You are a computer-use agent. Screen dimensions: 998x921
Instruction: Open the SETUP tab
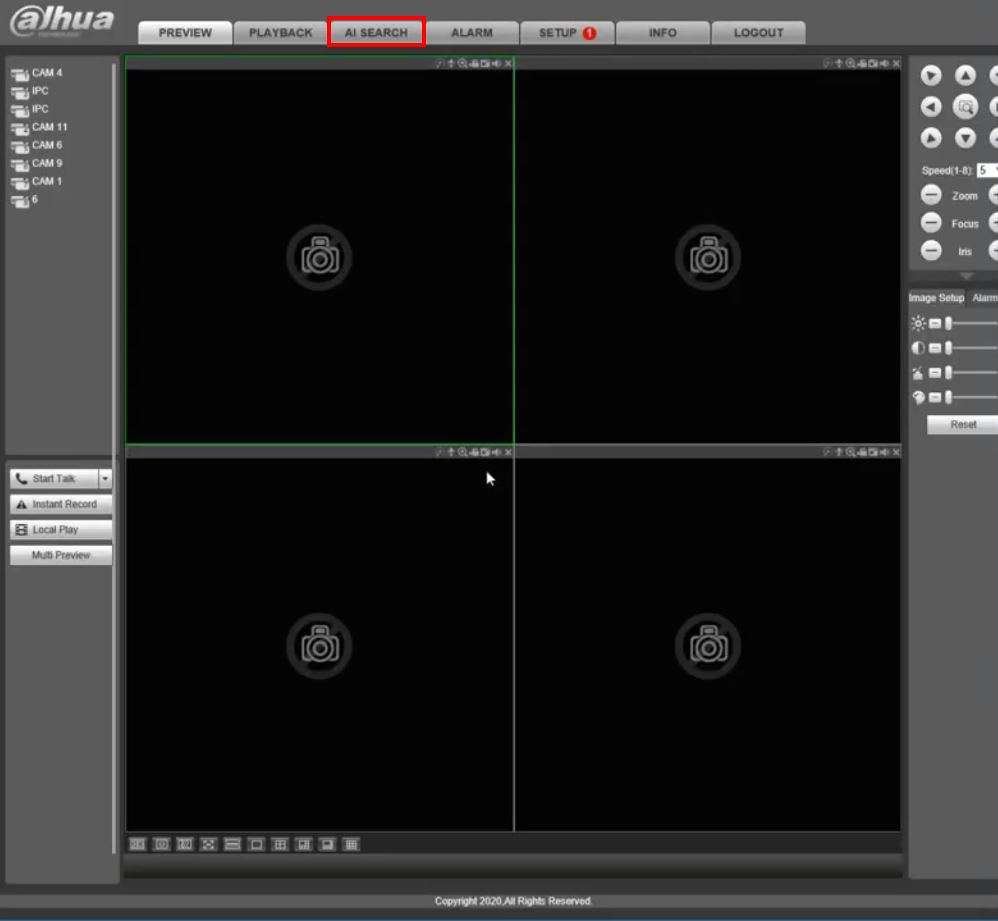567,32
